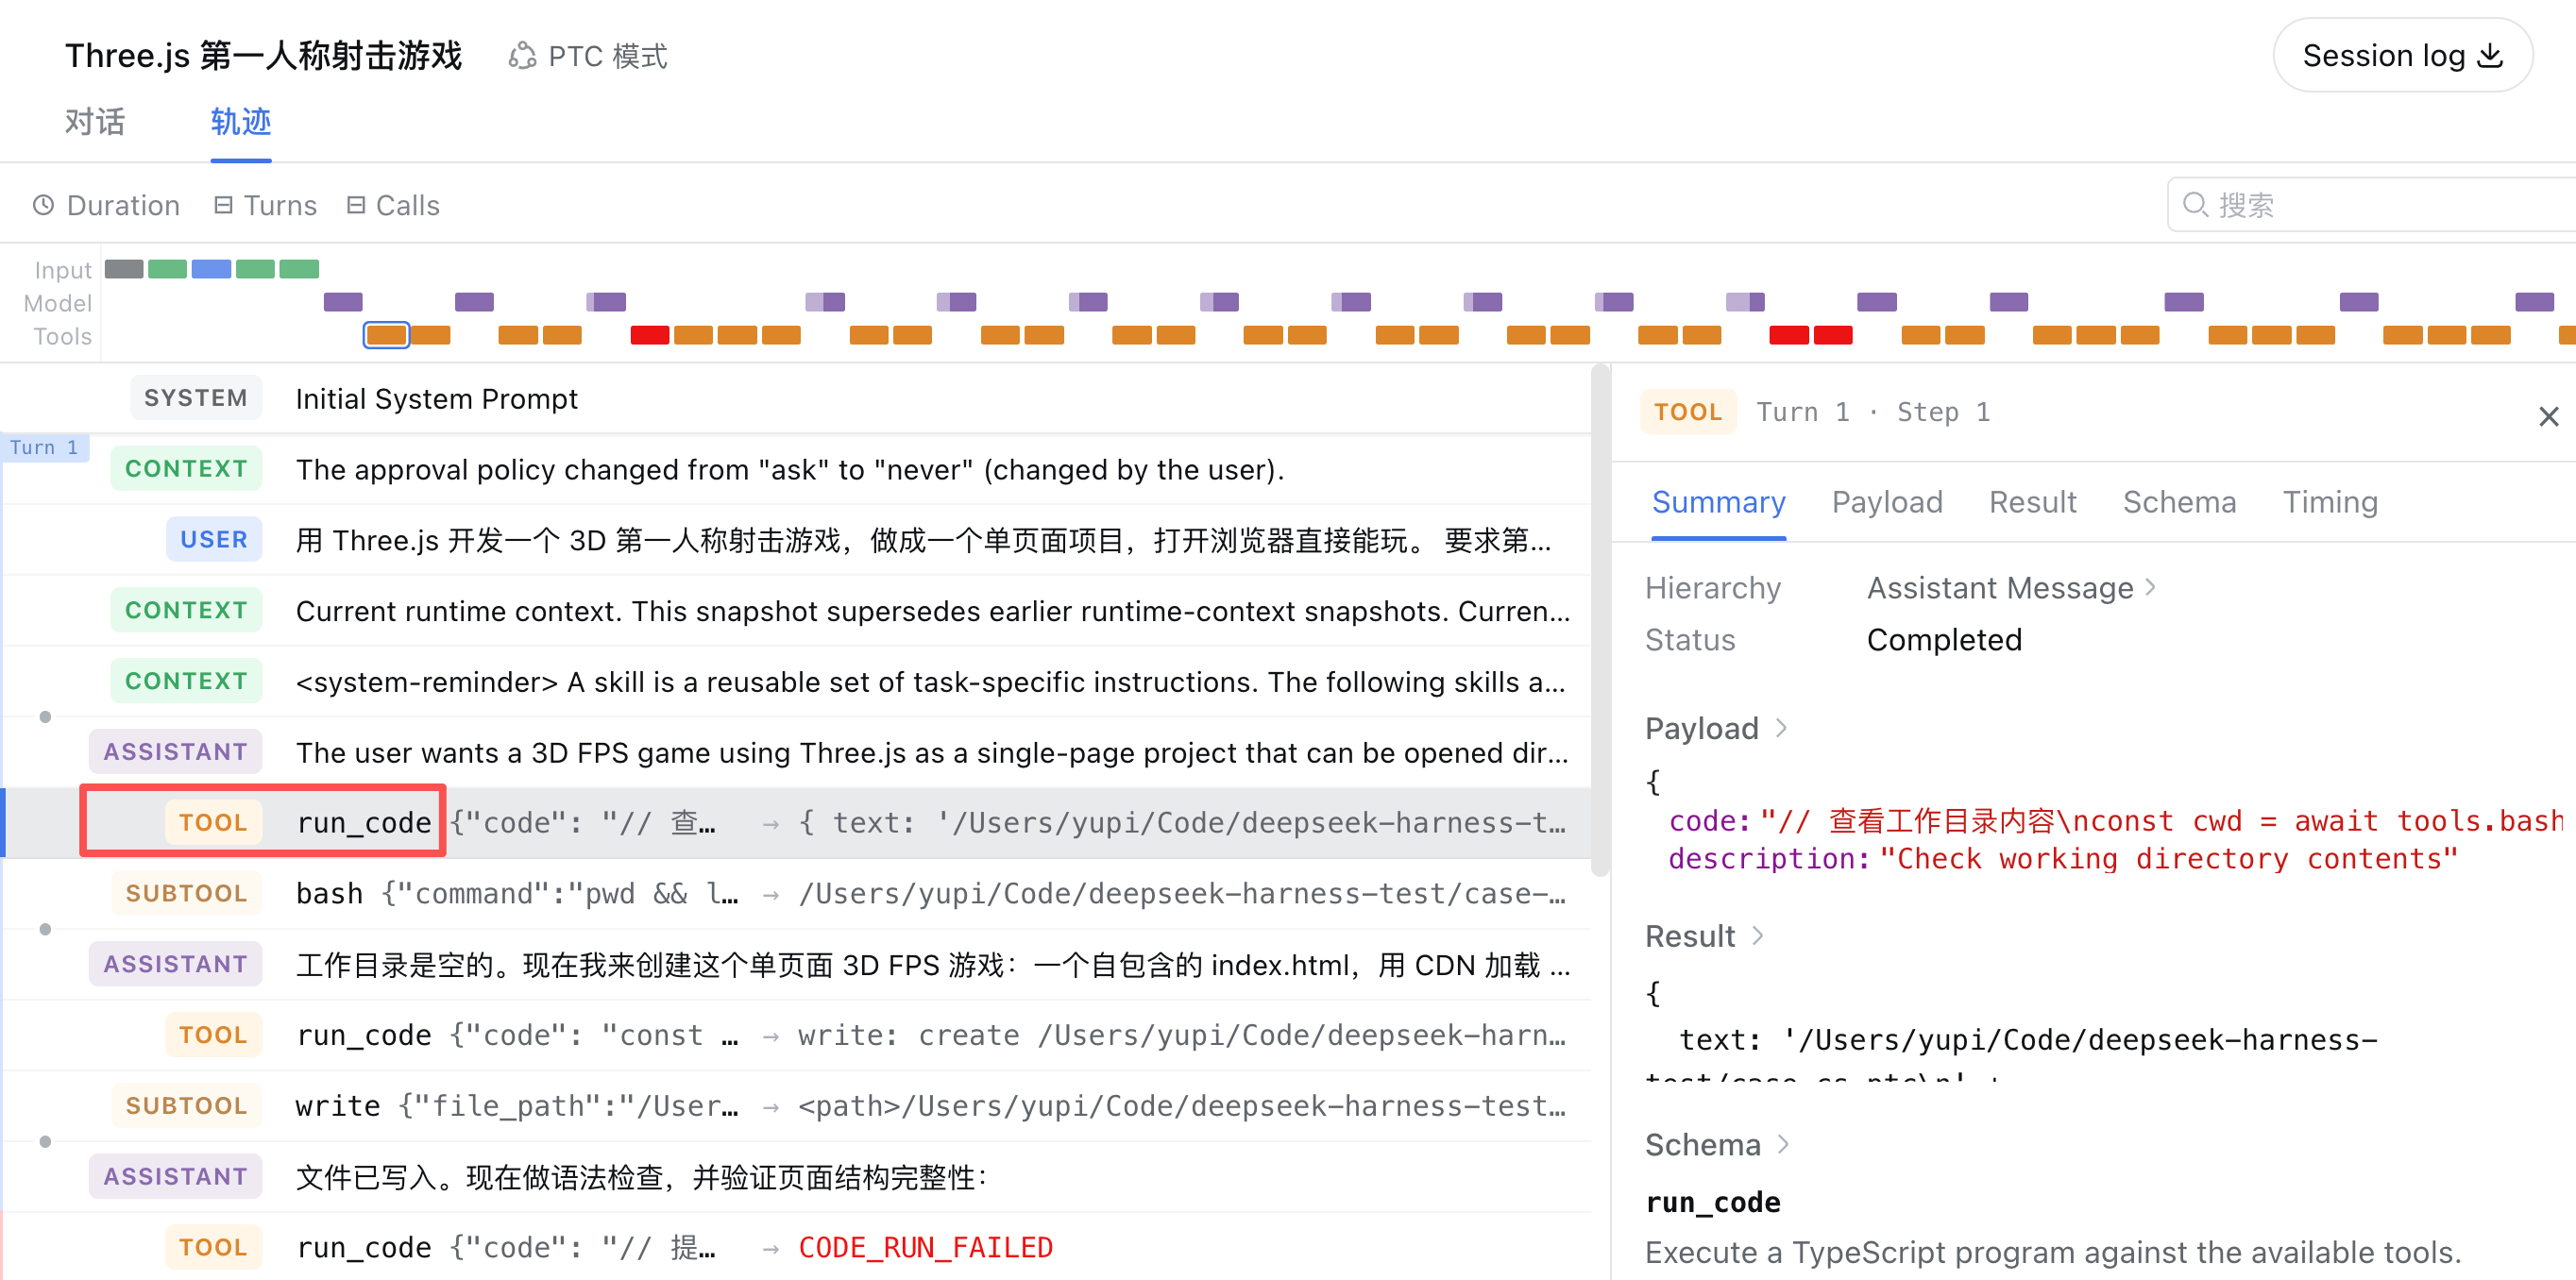
Task: Click the PTC 模式 icon label
Action: click(587, 56)
